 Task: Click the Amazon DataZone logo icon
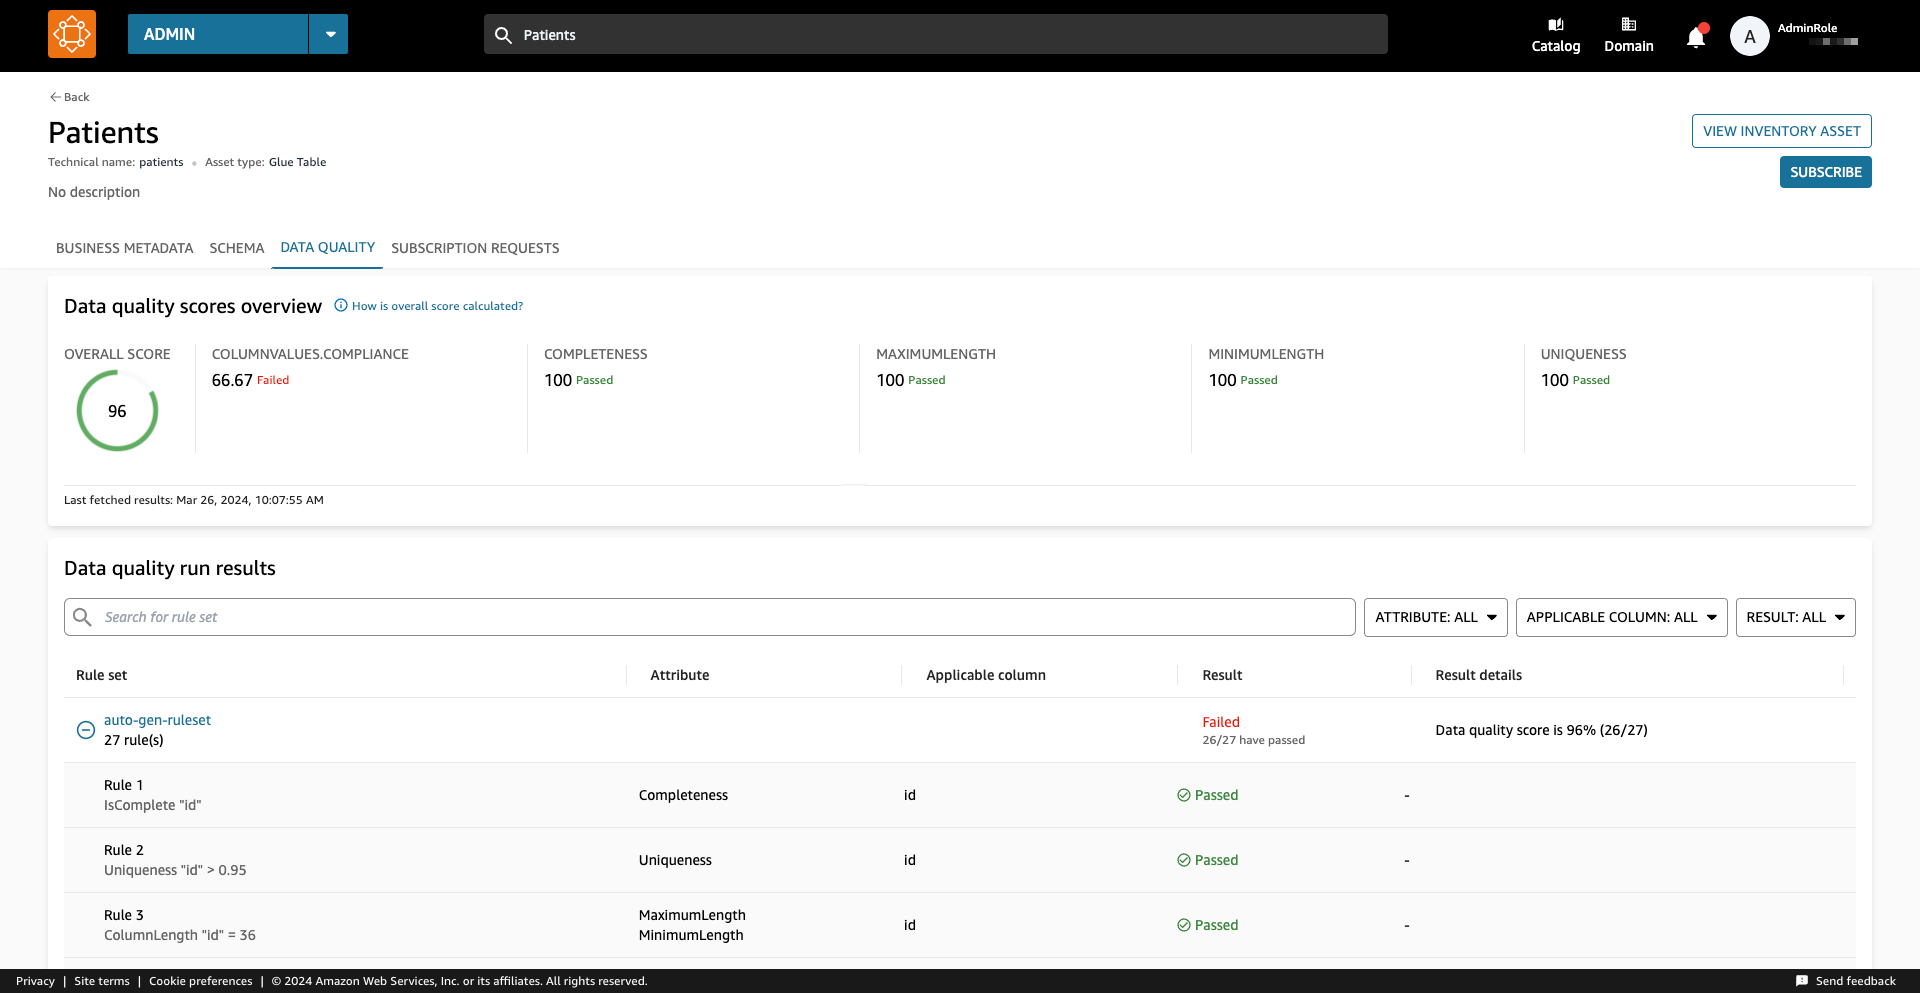[72, 34]
